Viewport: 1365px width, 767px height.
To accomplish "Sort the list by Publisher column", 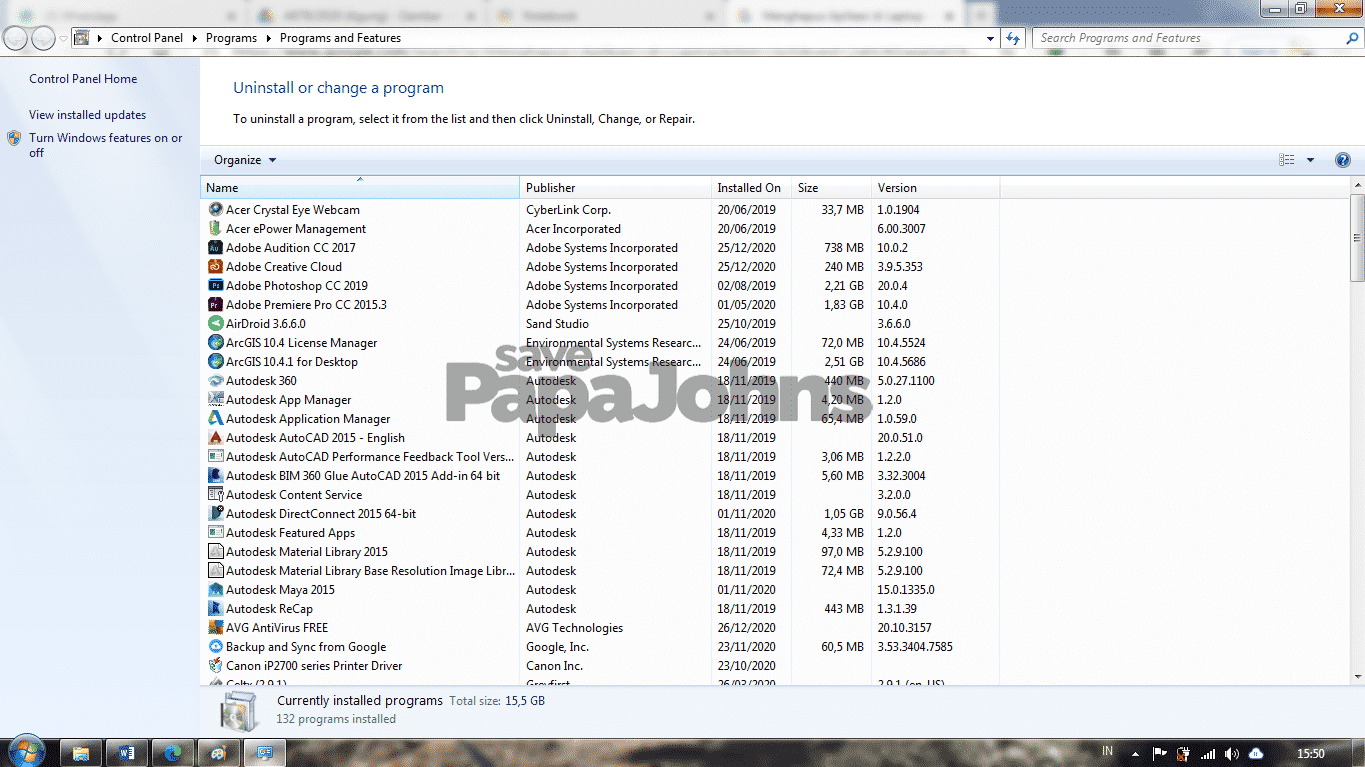I will [x=615, y=188].
